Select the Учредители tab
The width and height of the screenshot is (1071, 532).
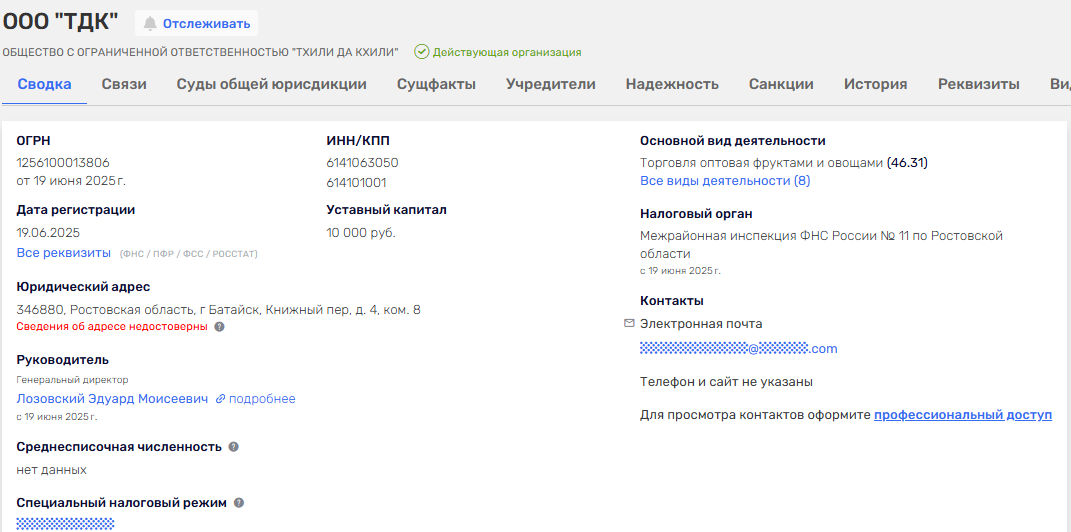[550, 84]
